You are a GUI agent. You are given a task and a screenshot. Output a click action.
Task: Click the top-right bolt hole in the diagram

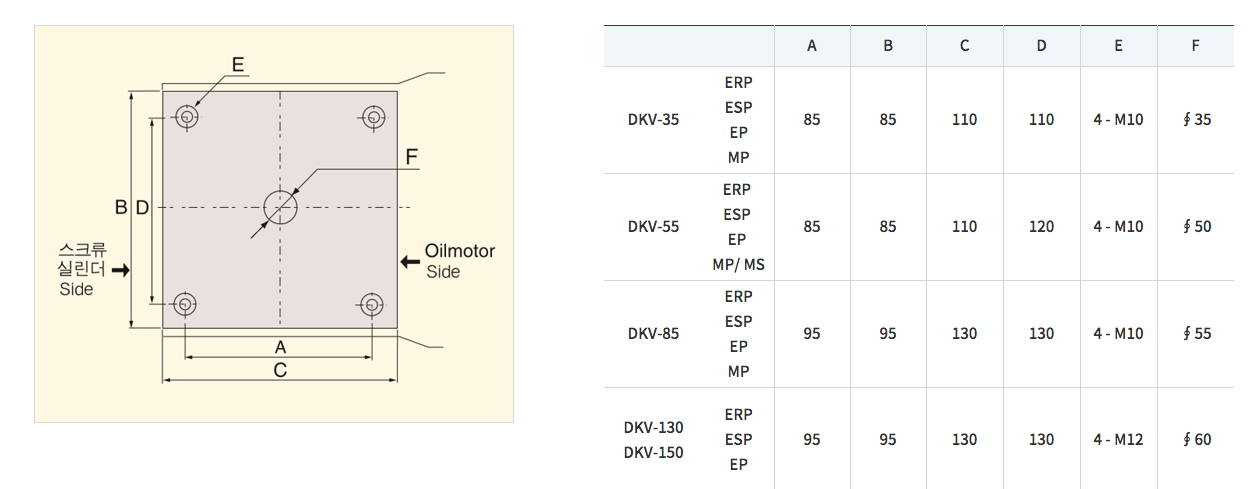[373, 117]
